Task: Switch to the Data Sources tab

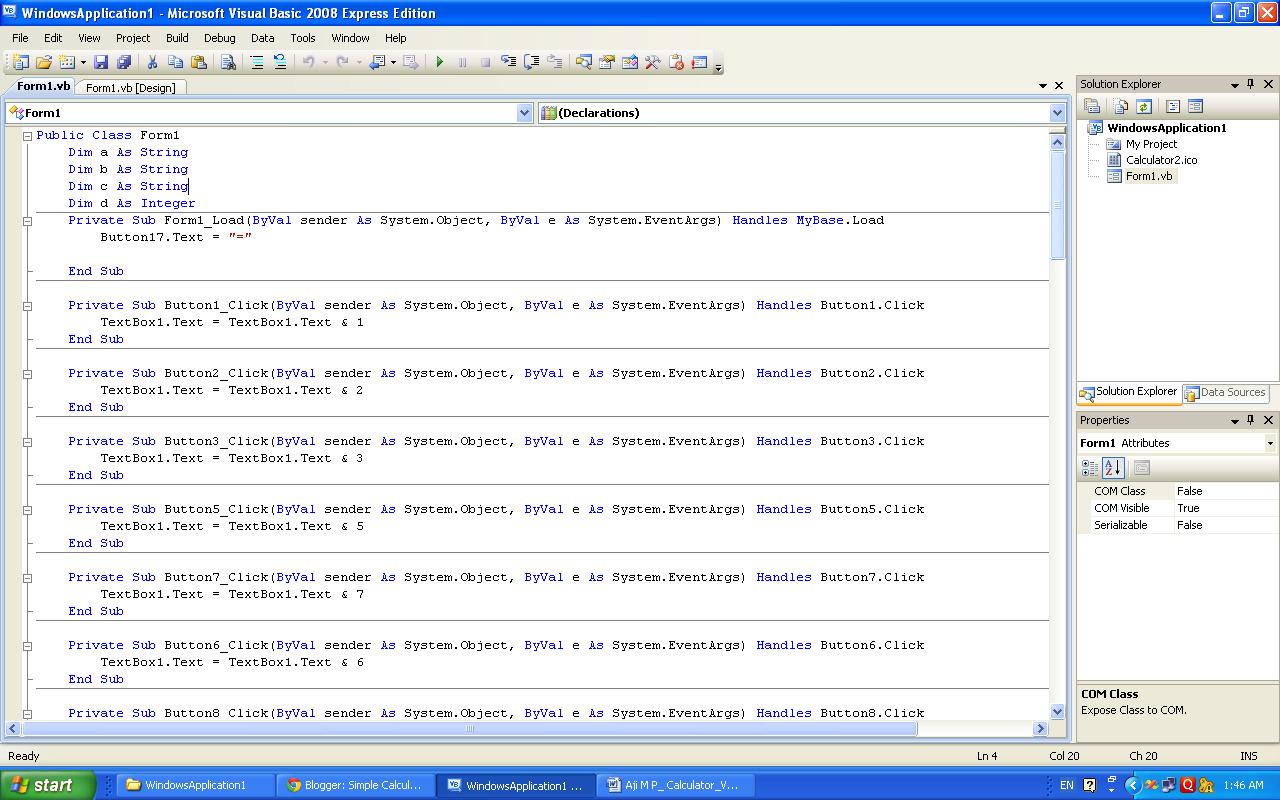Action: click(1226, 393)
